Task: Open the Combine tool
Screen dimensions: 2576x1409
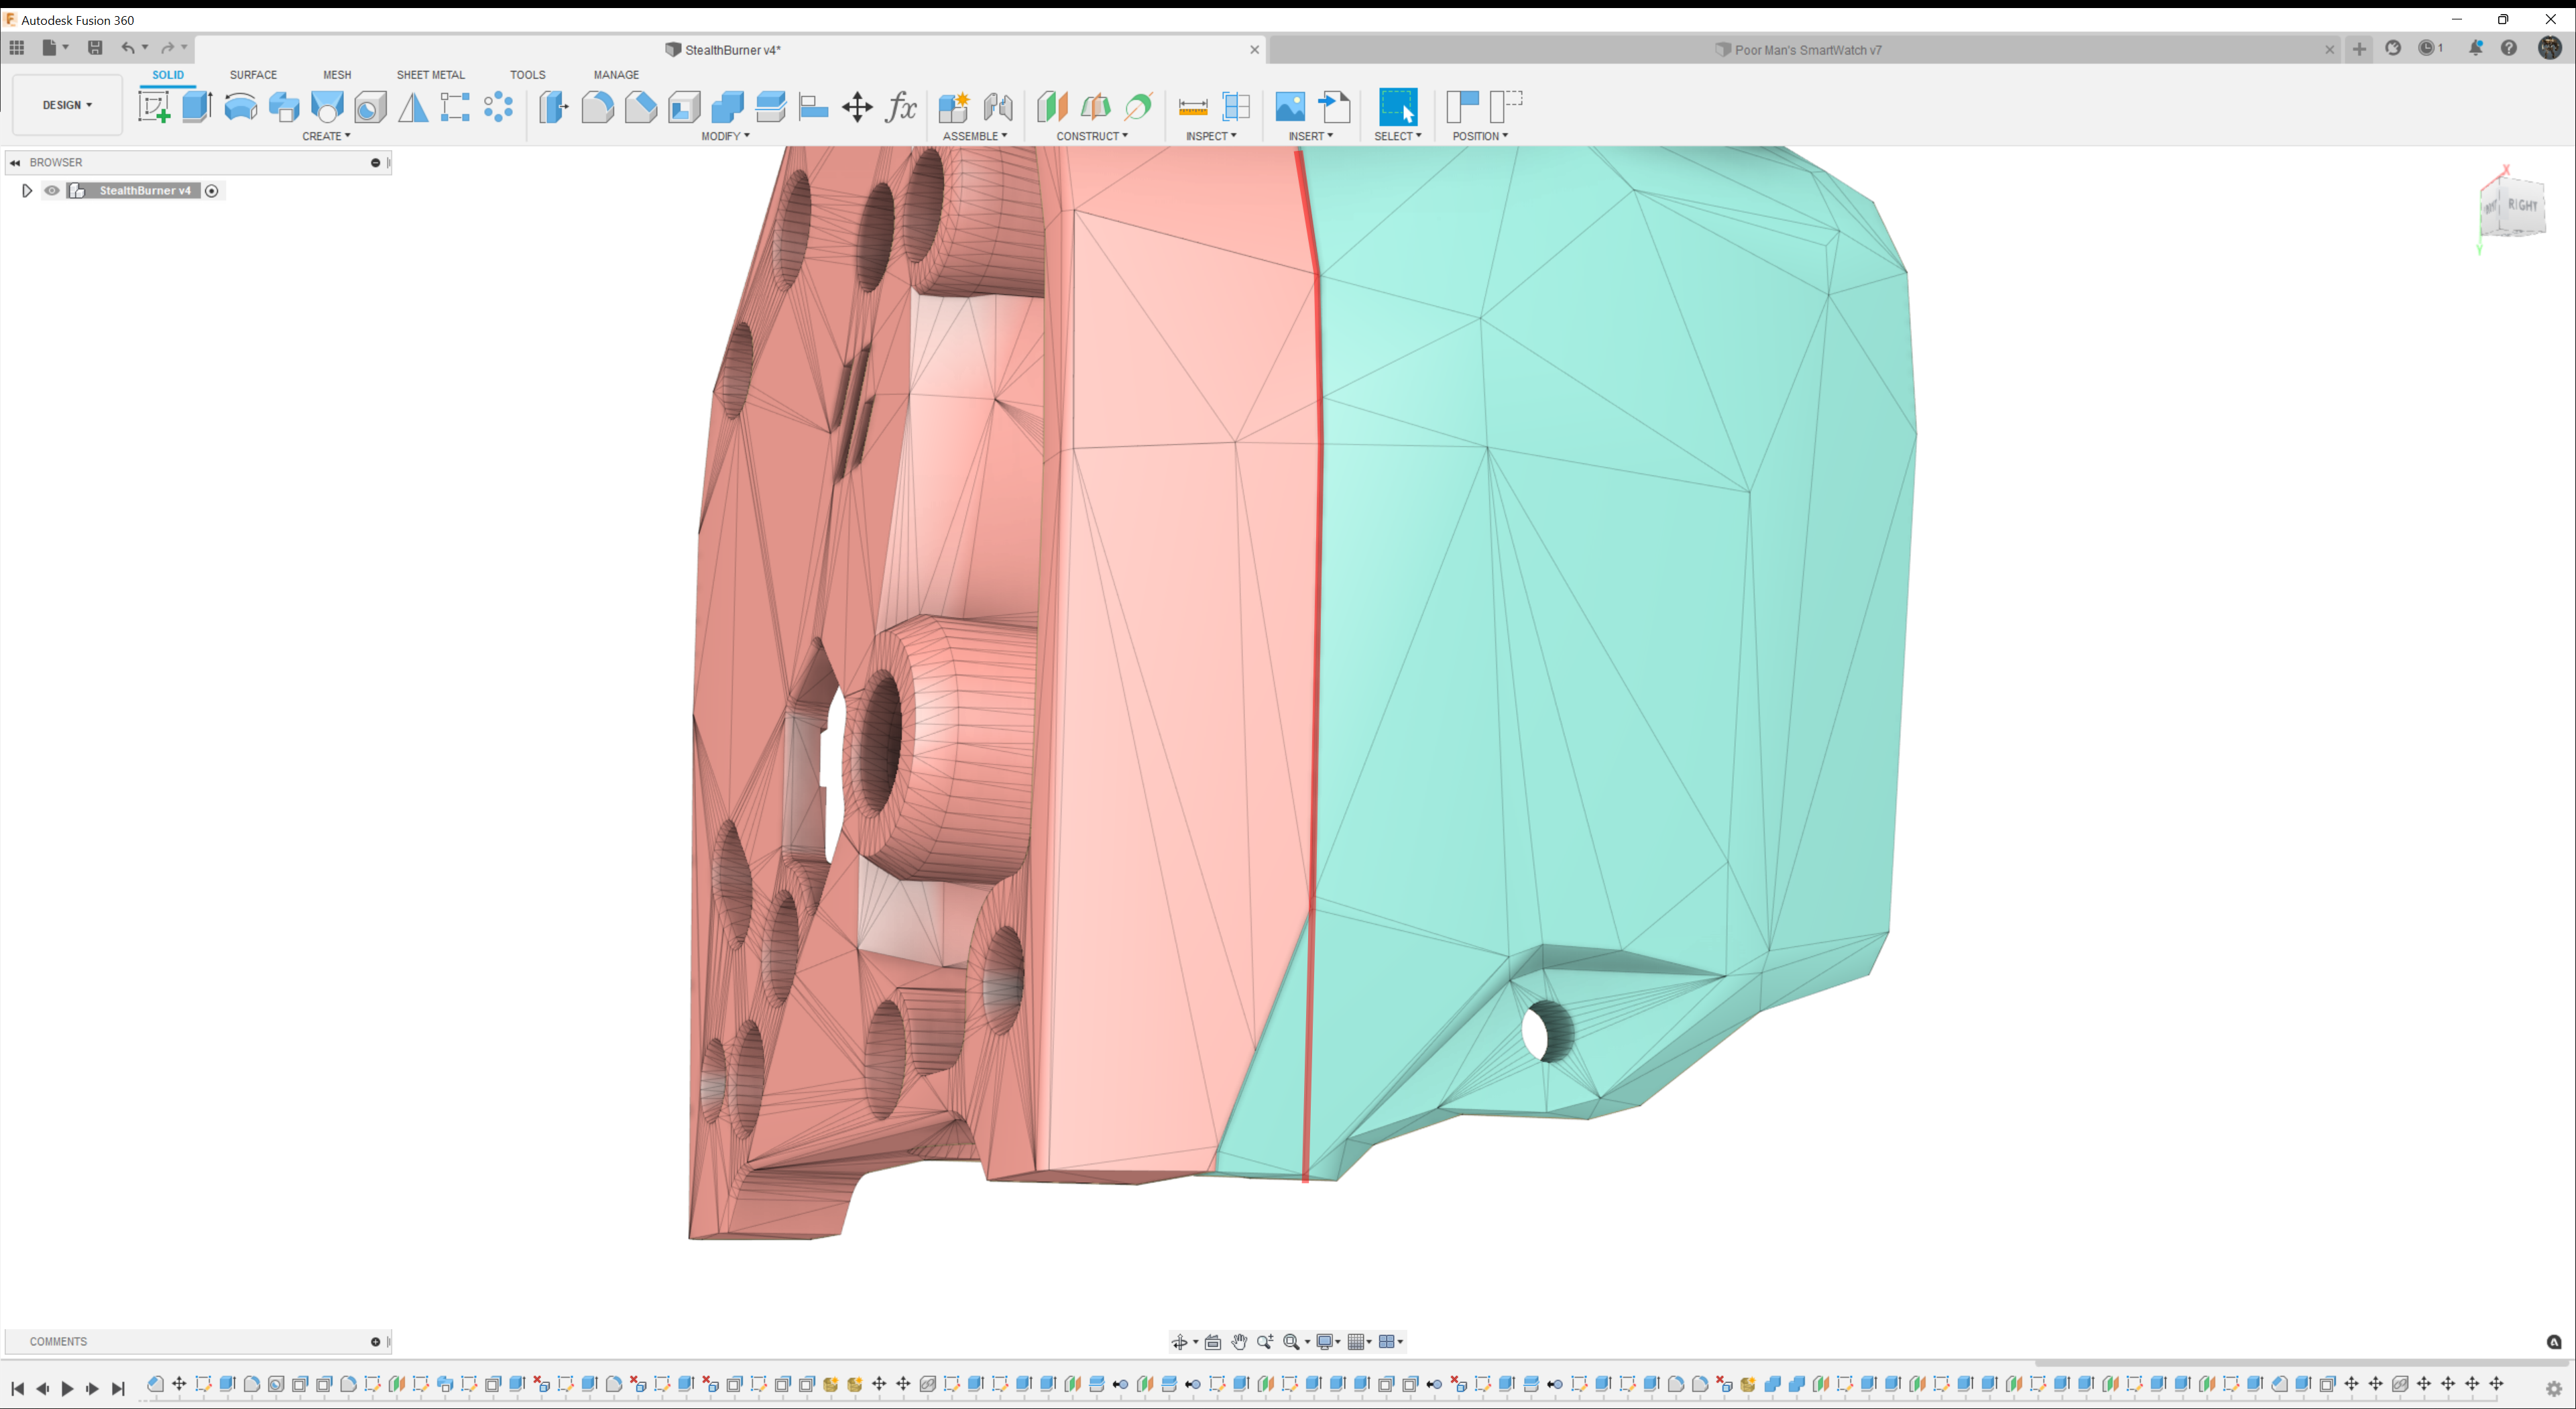Action: pos(727,106)
